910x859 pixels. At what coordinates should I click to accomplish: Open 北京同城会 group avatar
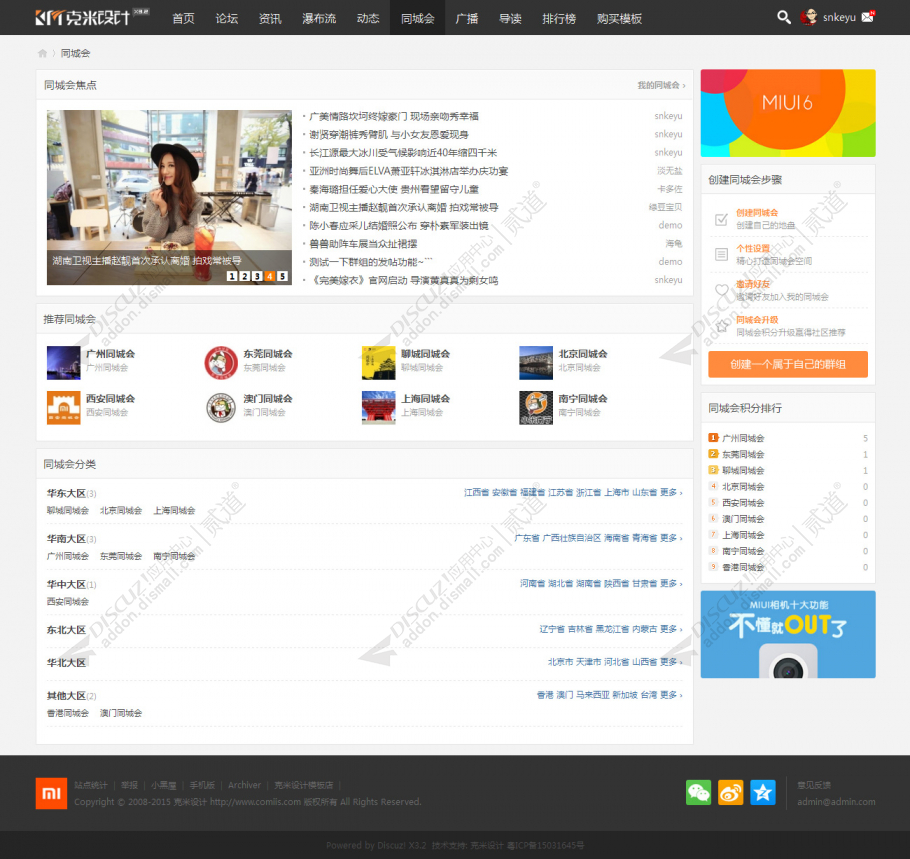[x=536, y=363]
